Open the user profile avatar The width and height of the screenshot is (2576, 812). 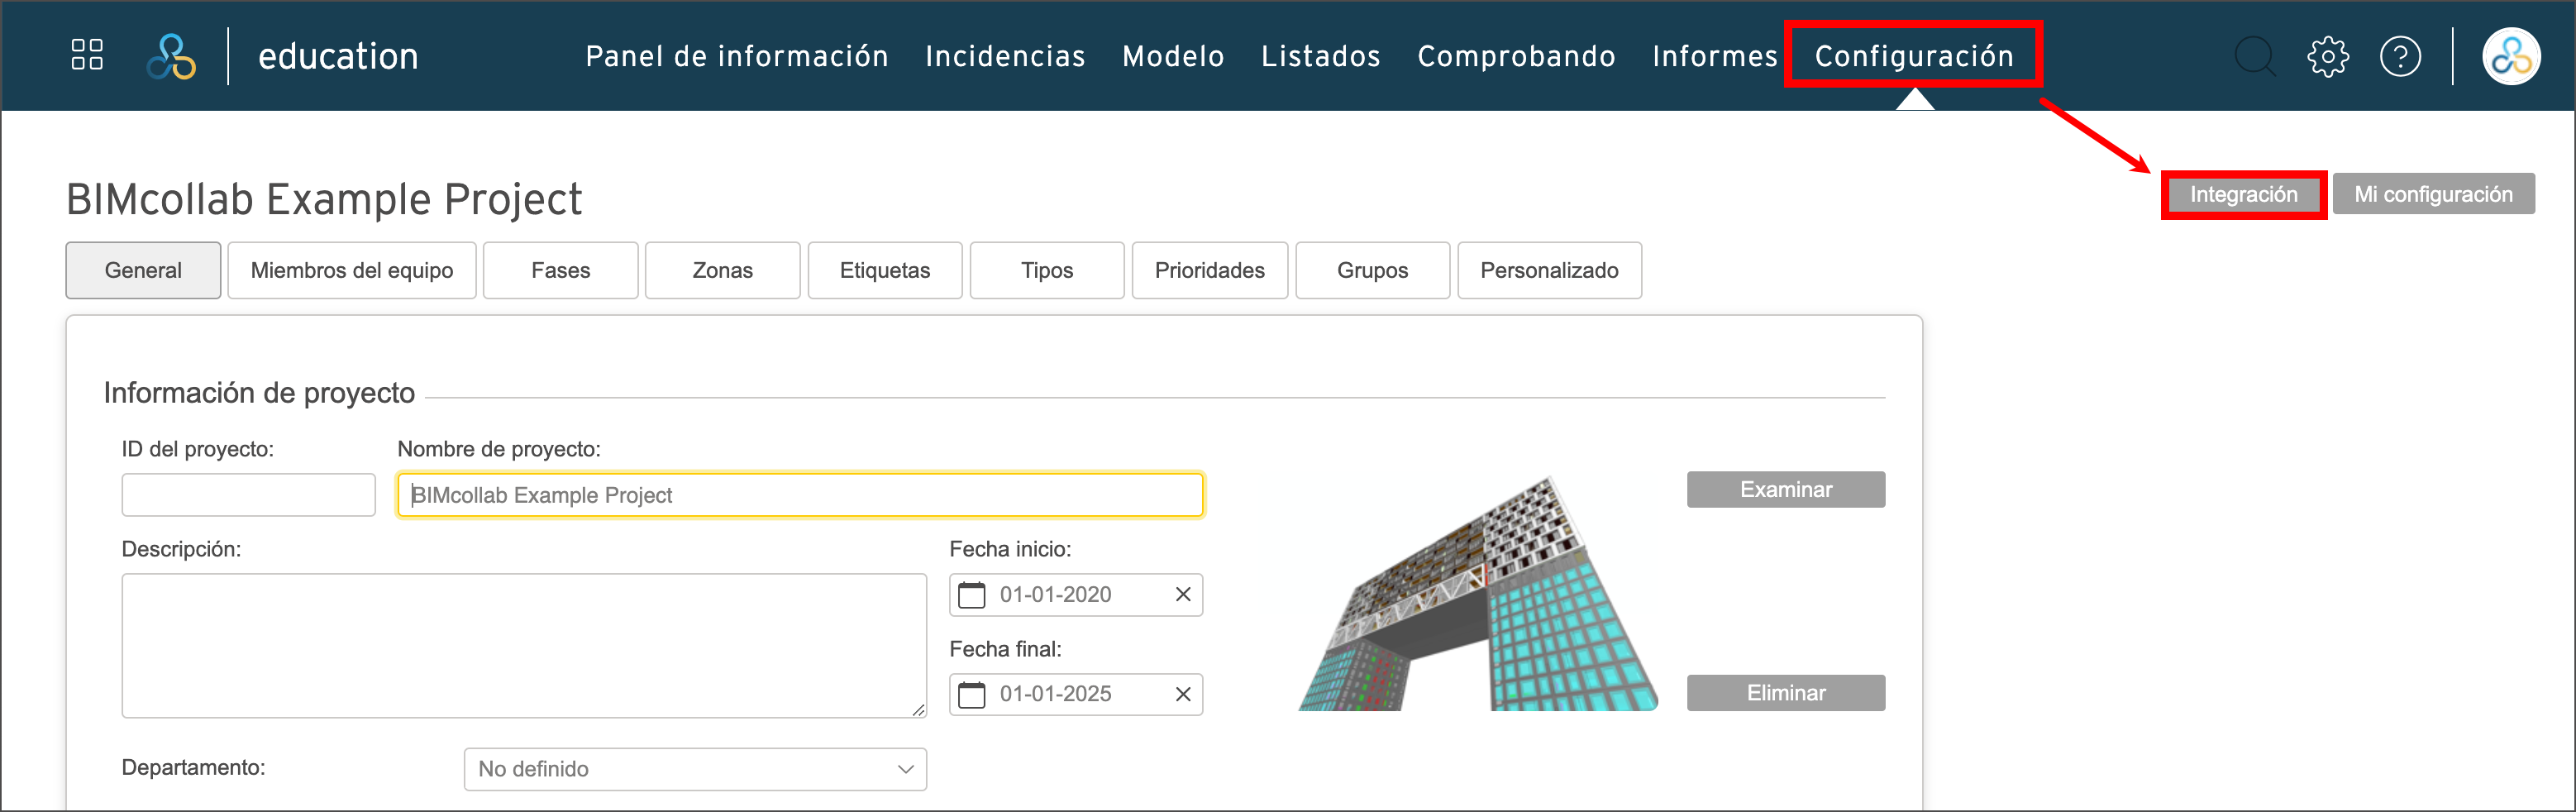point(2511,56)
